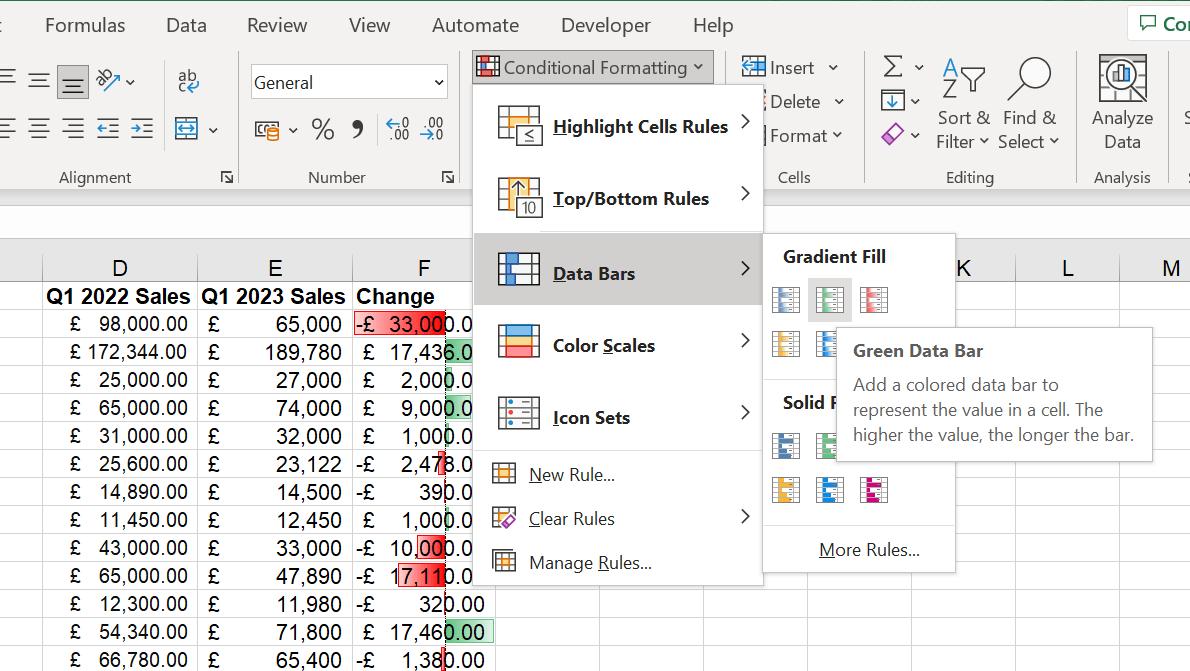The height and width of the screenshot is (671, 1190).
Task: Click the AutoSum sigma icon
Action: pos(893,67)
